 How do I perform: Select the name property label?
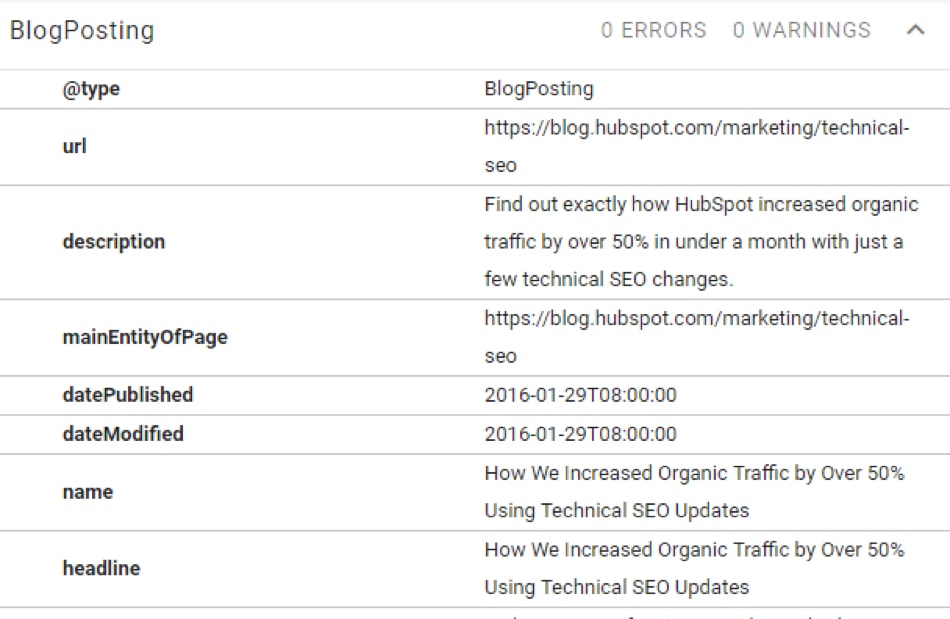tap(88, 492)
